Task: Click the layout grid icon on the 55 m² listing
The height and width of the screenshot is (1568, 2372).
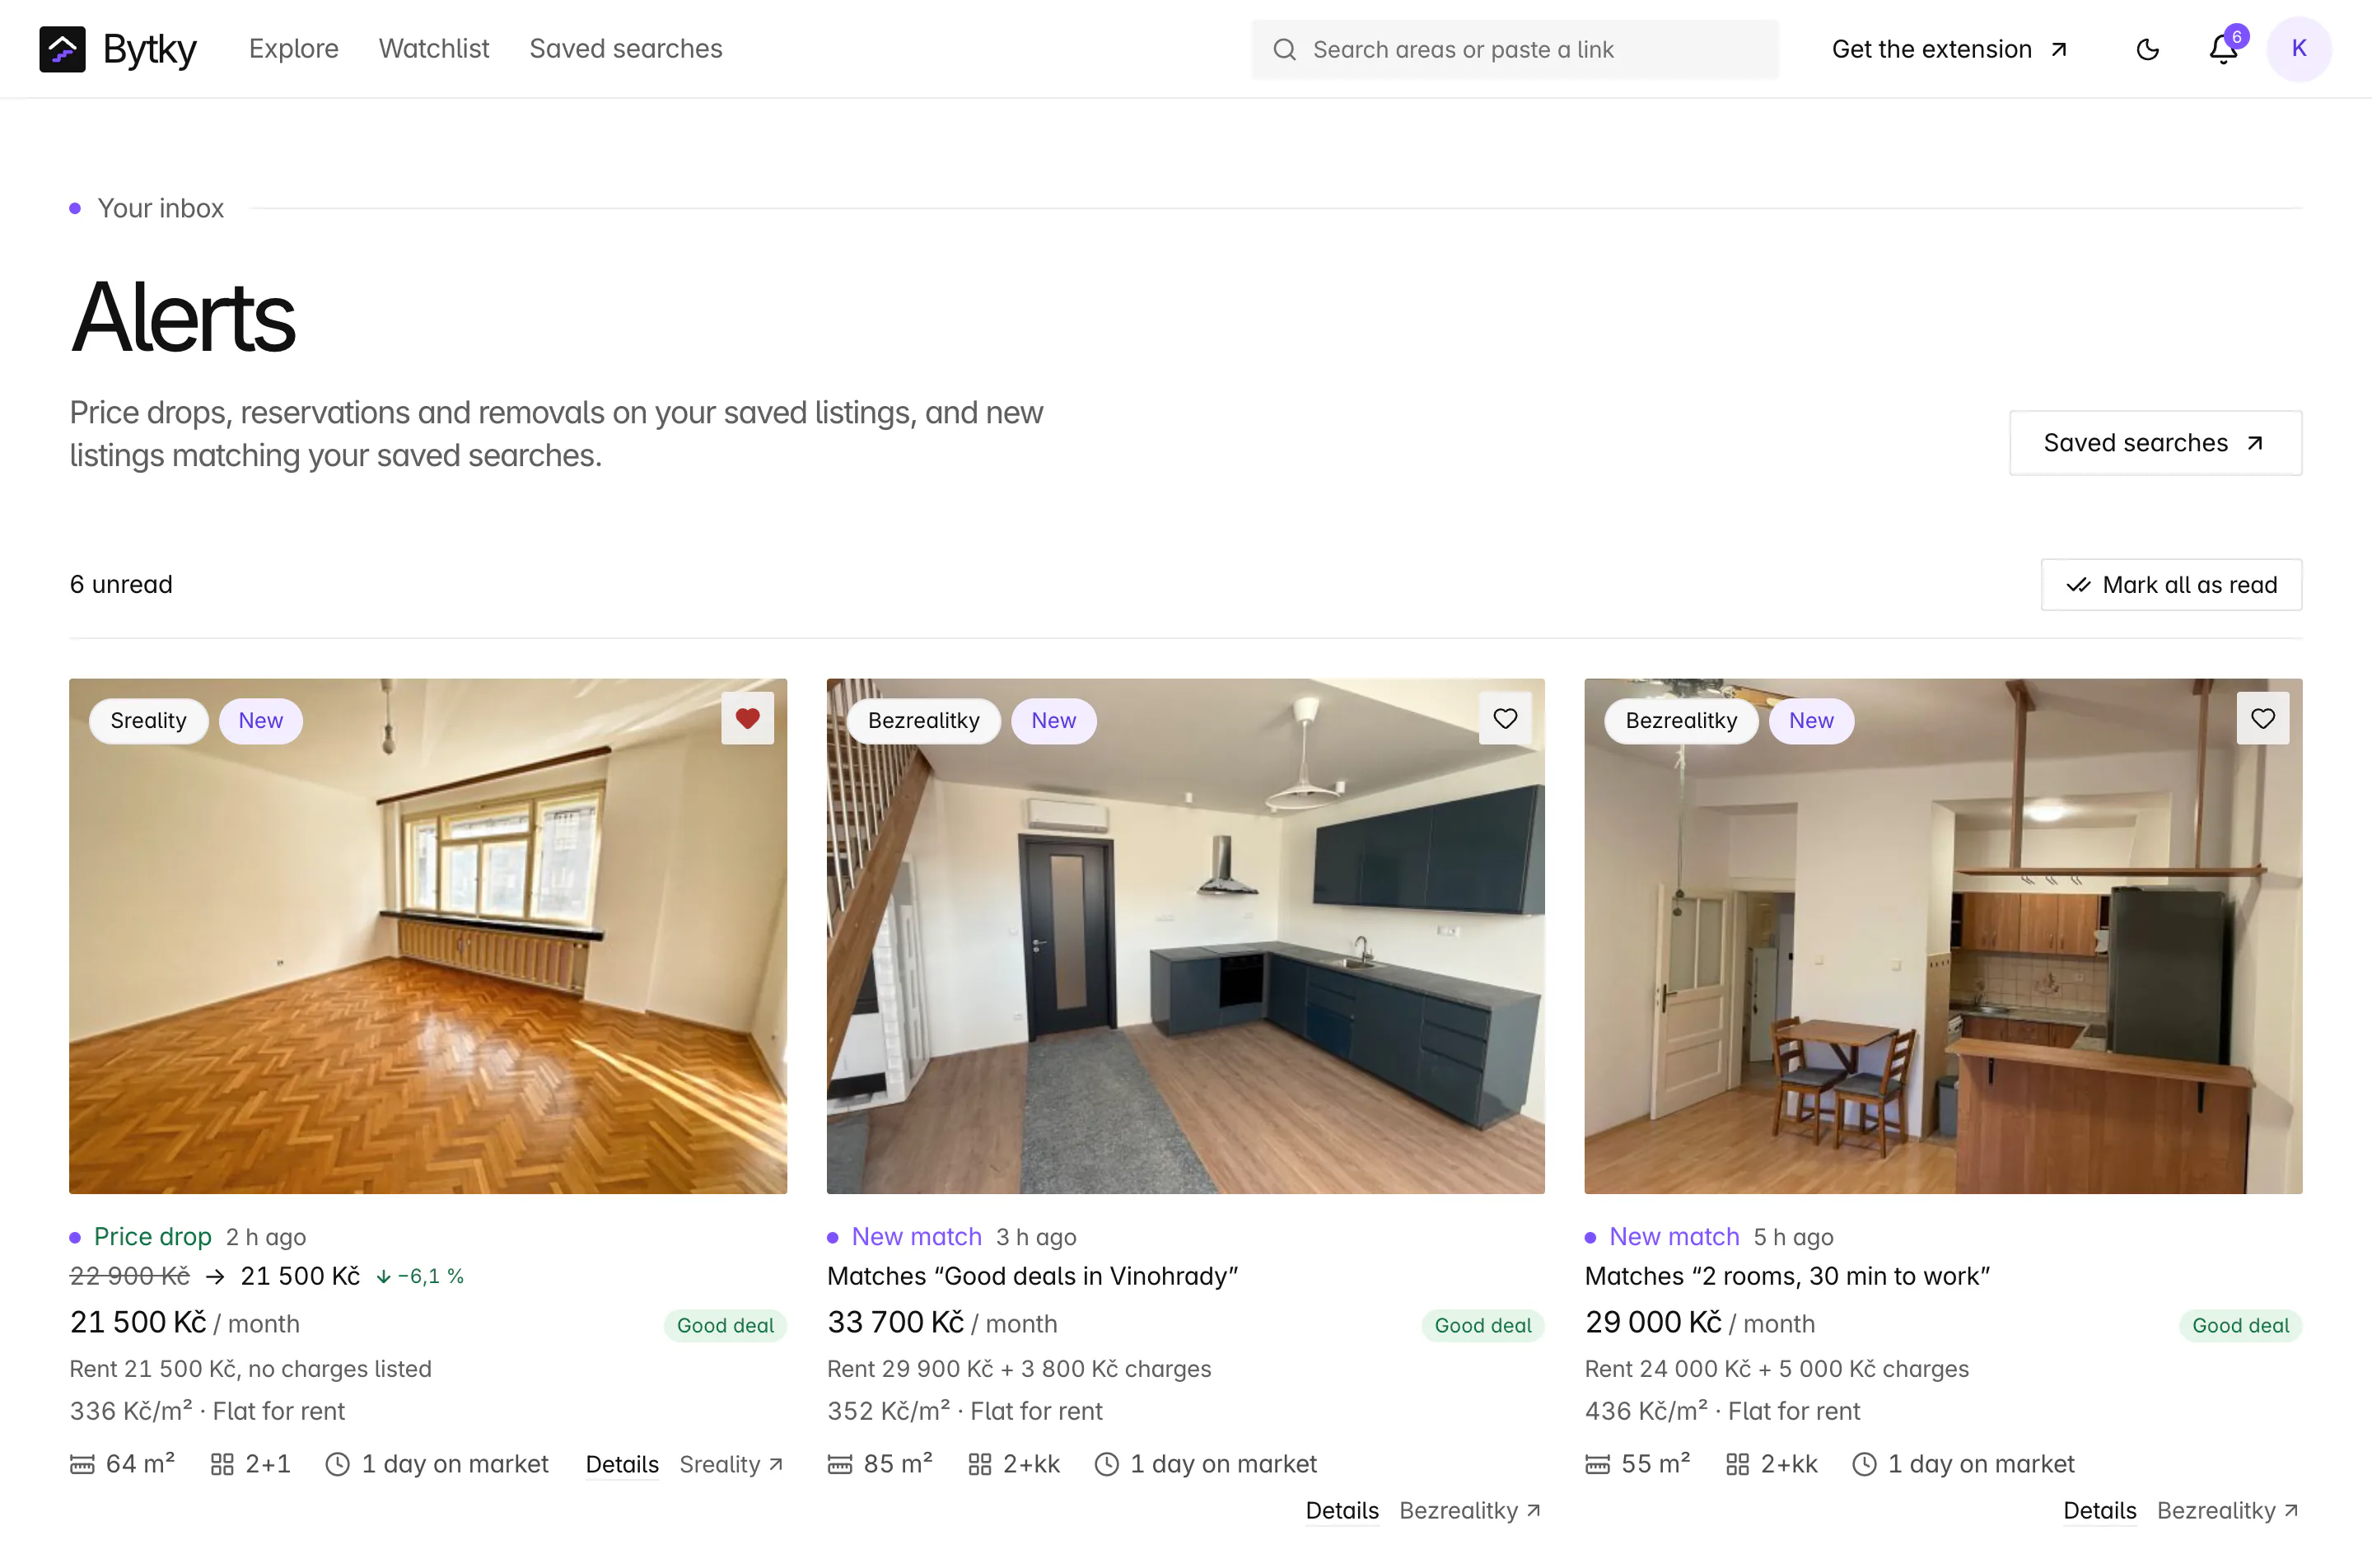Action: click(x=1738, y=1465)
